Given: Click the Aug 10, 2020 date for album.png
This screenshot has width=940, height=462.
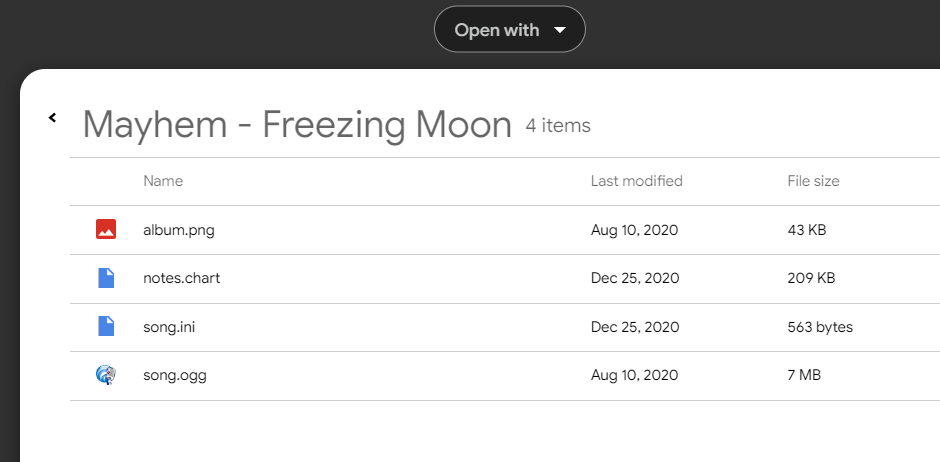Looking at the screenshot, I should click(x=635, y=230).
